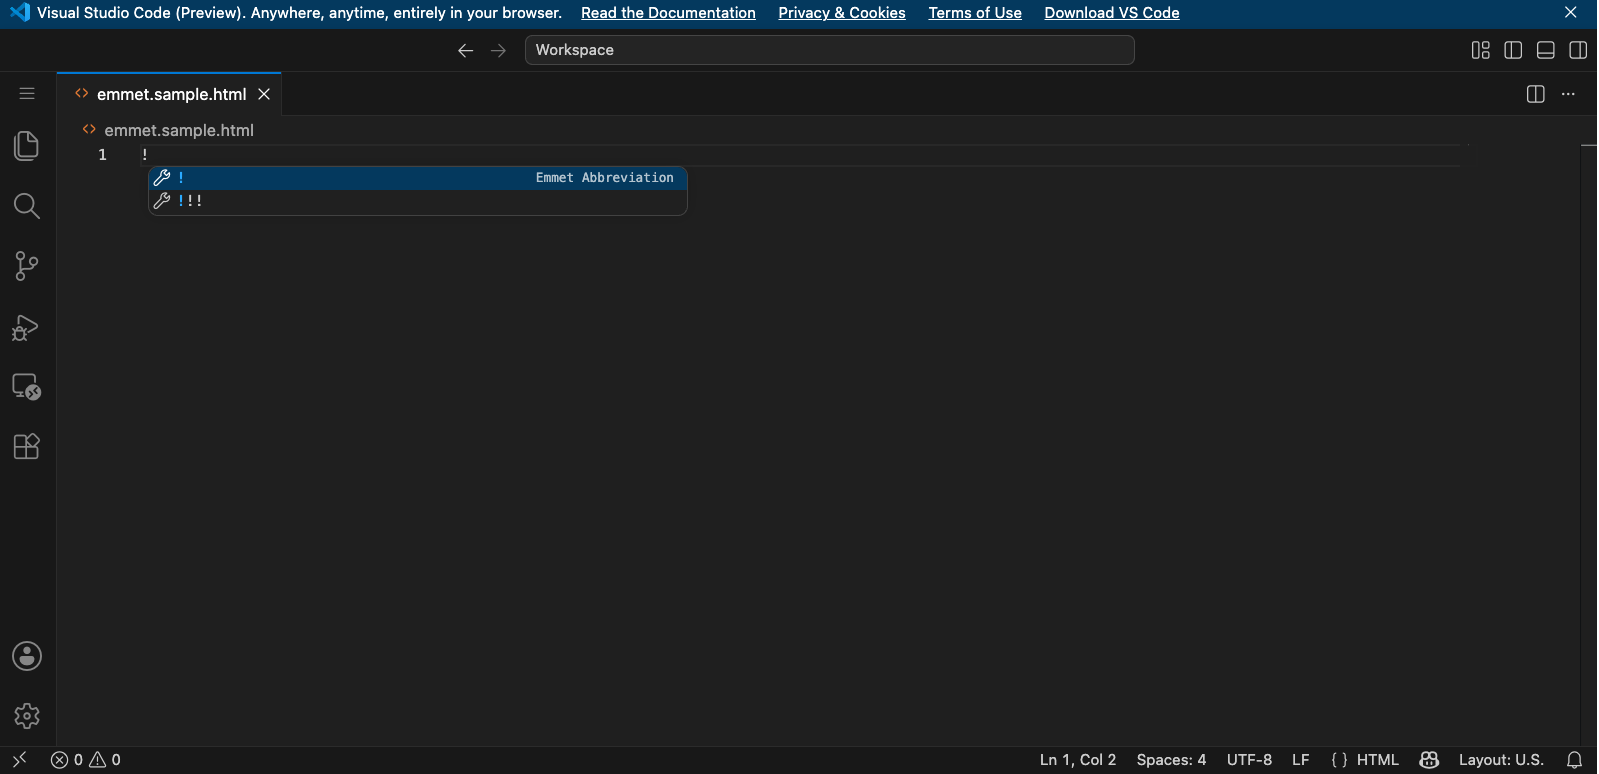Open the Explorer view in activity bar
The height and width of the screenshot is (774, 1599).
pos(27,146)
